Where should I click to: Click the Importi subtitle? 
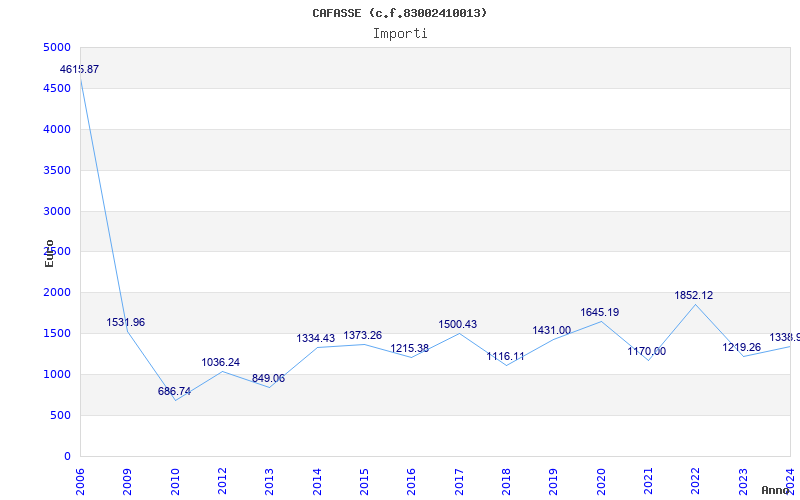(x=400, y=34)
